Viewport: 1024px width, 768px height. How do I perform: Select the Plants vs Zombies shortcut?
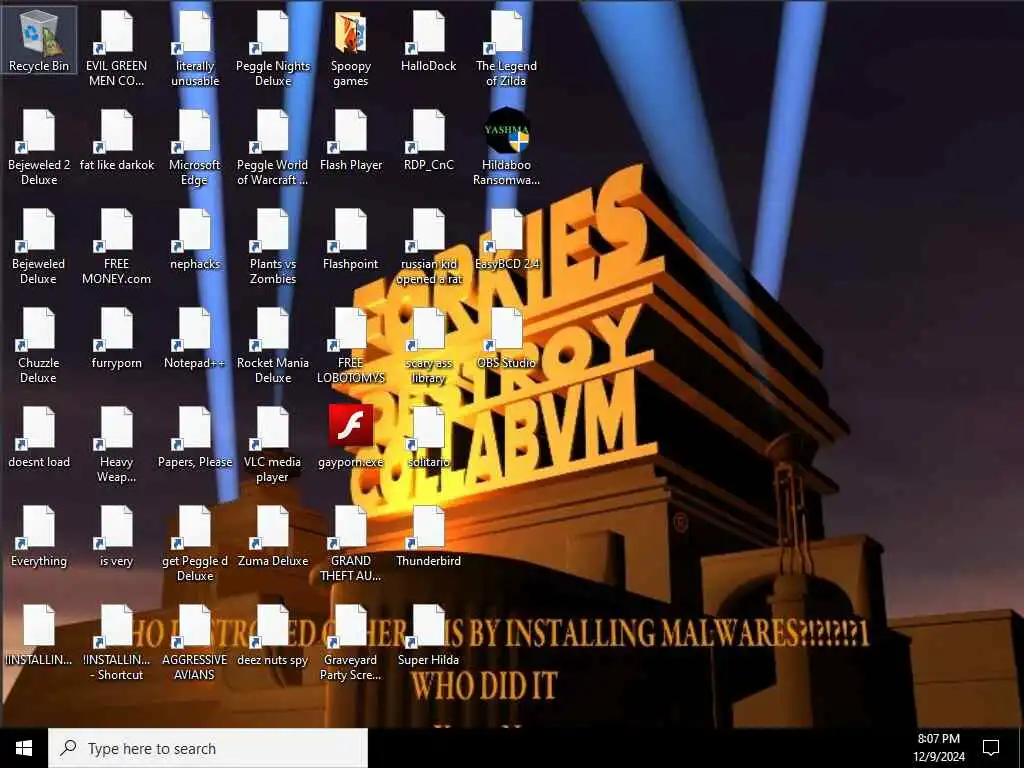pyautogui.click(x=272, y=246)
